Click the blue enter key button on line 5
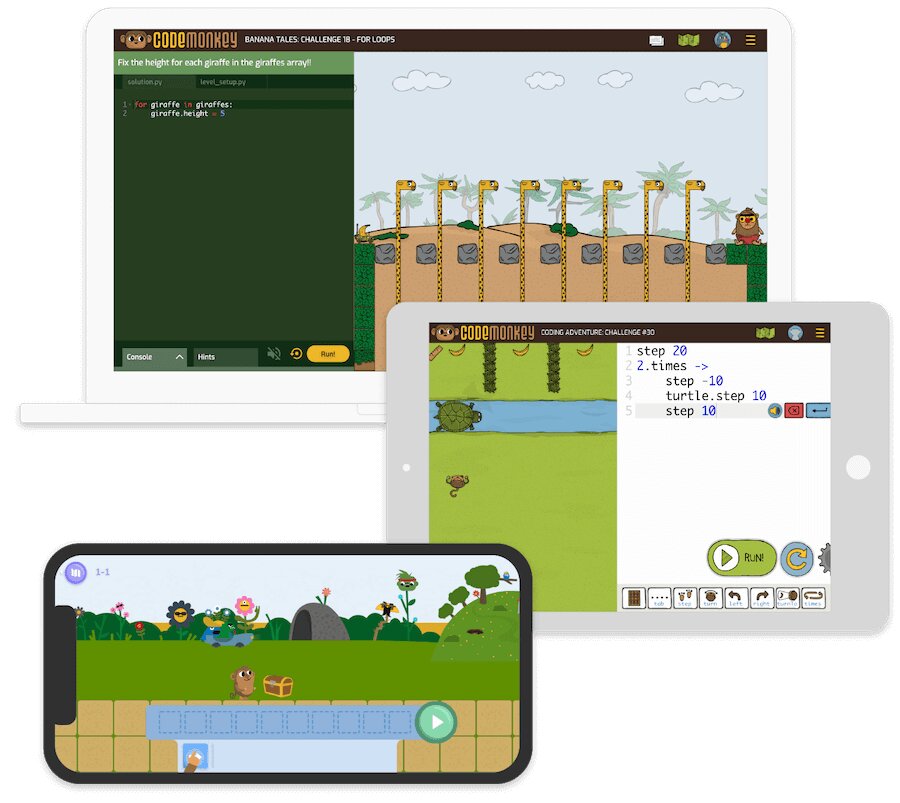The image size is (900, 803). click(818, 411)
